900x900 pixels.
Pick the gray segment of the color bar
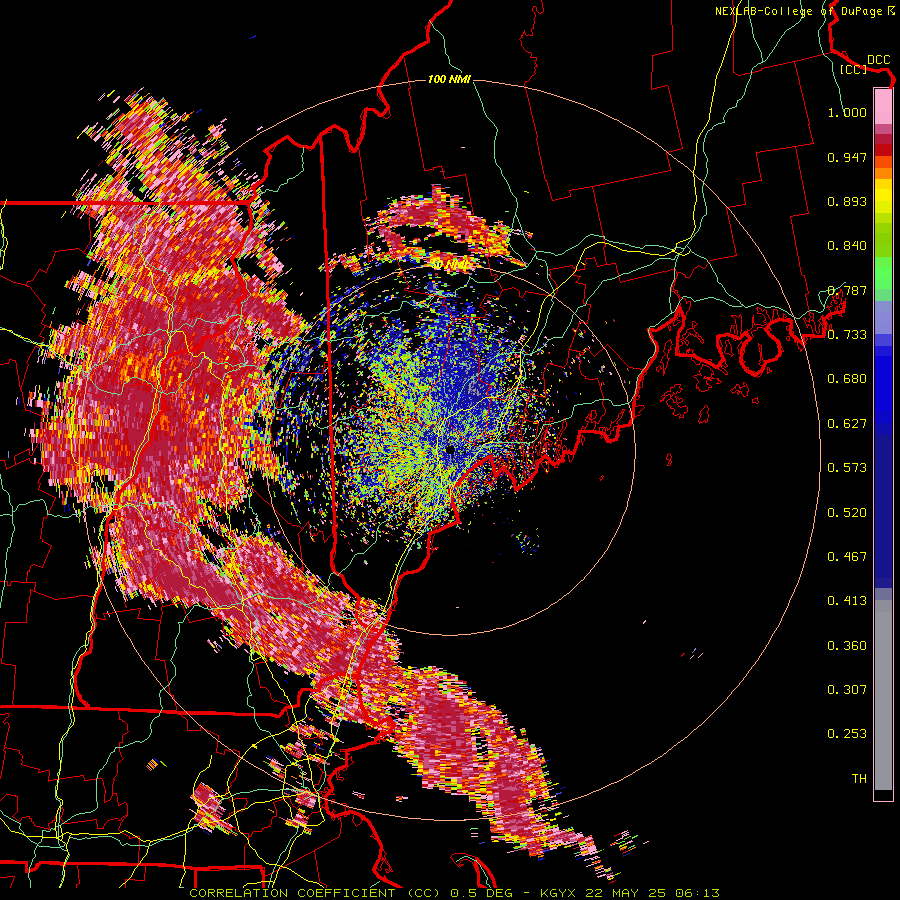[883, 695]
